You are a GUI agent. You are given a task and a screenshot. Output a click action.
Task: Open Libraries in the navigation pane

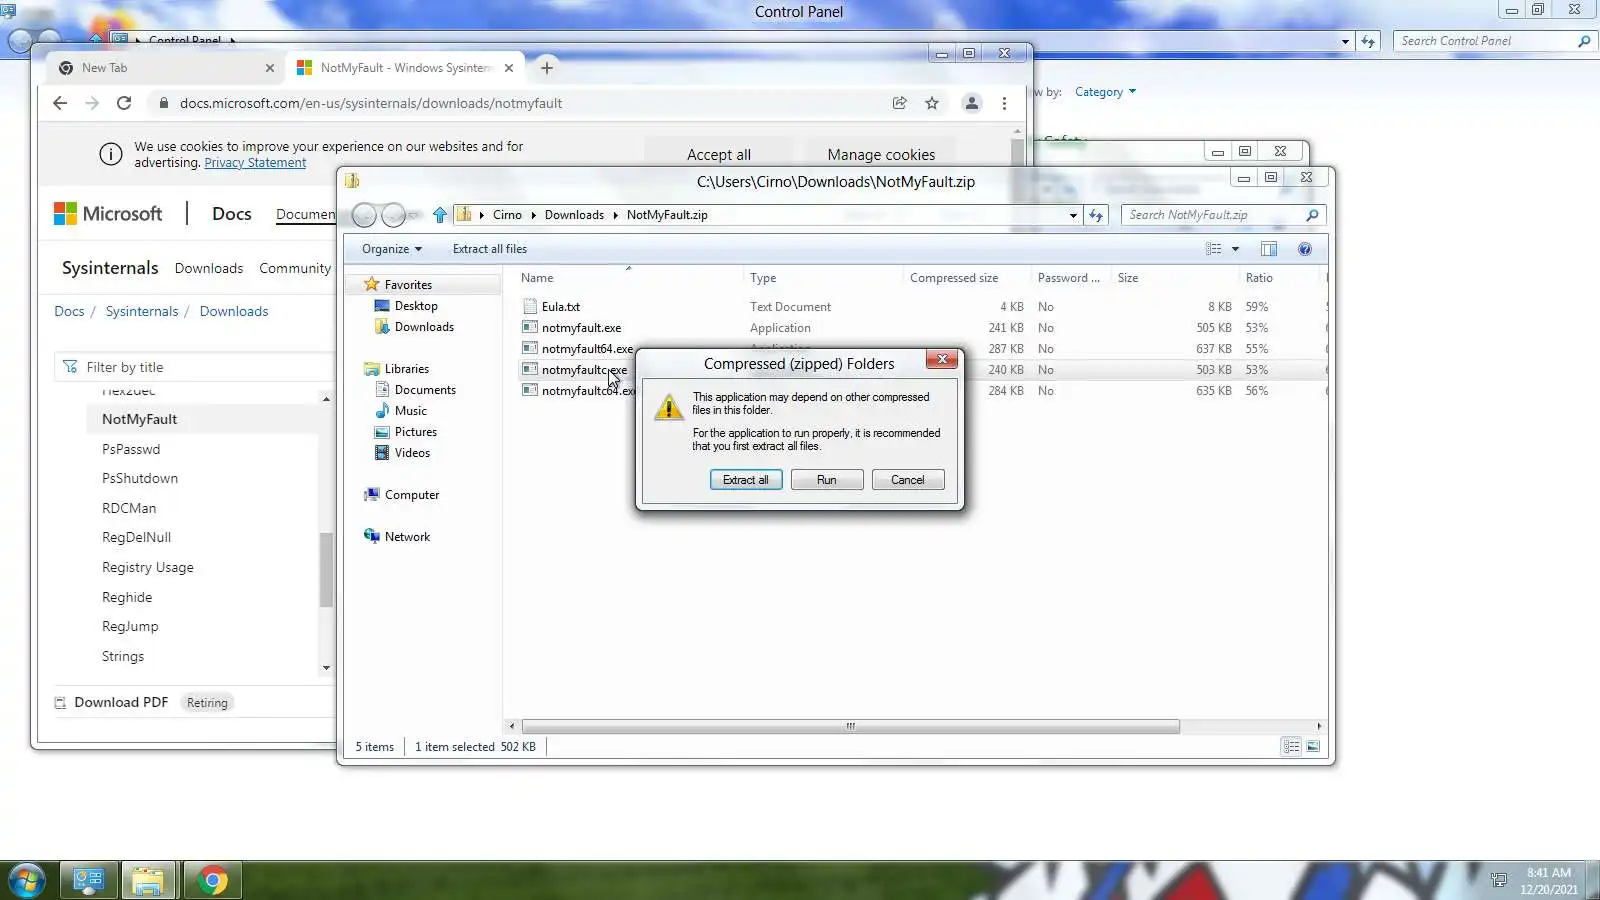pos(406,369)
